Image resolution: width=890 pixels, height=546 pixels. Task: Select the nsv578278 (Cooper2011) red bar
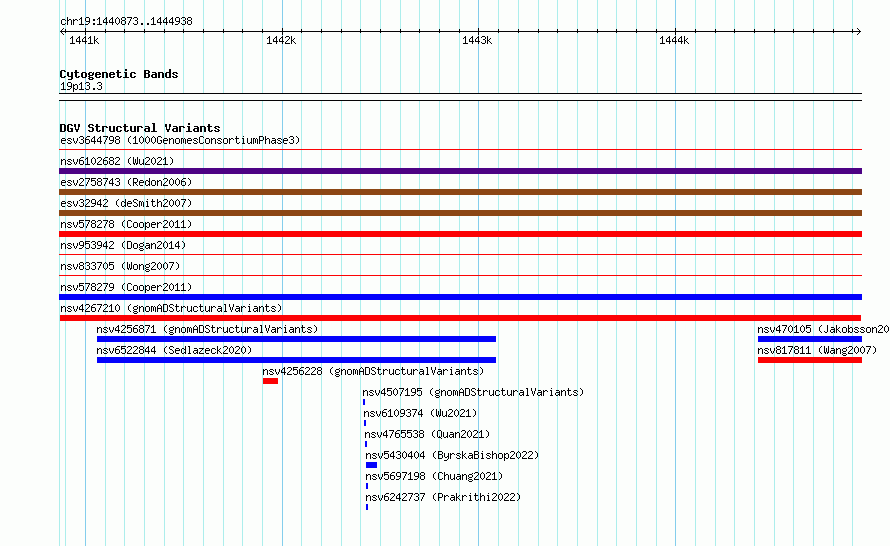click(460, 234)
